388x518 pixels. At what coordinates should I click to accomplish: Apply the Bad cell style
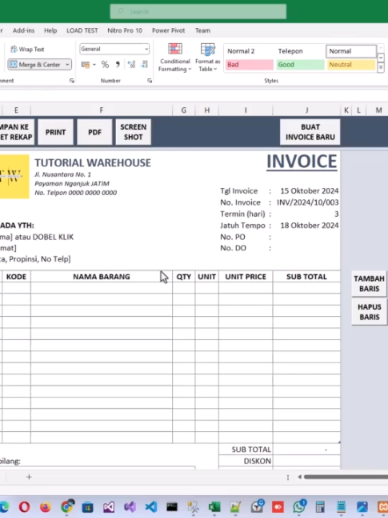click(x=249, y=65)
